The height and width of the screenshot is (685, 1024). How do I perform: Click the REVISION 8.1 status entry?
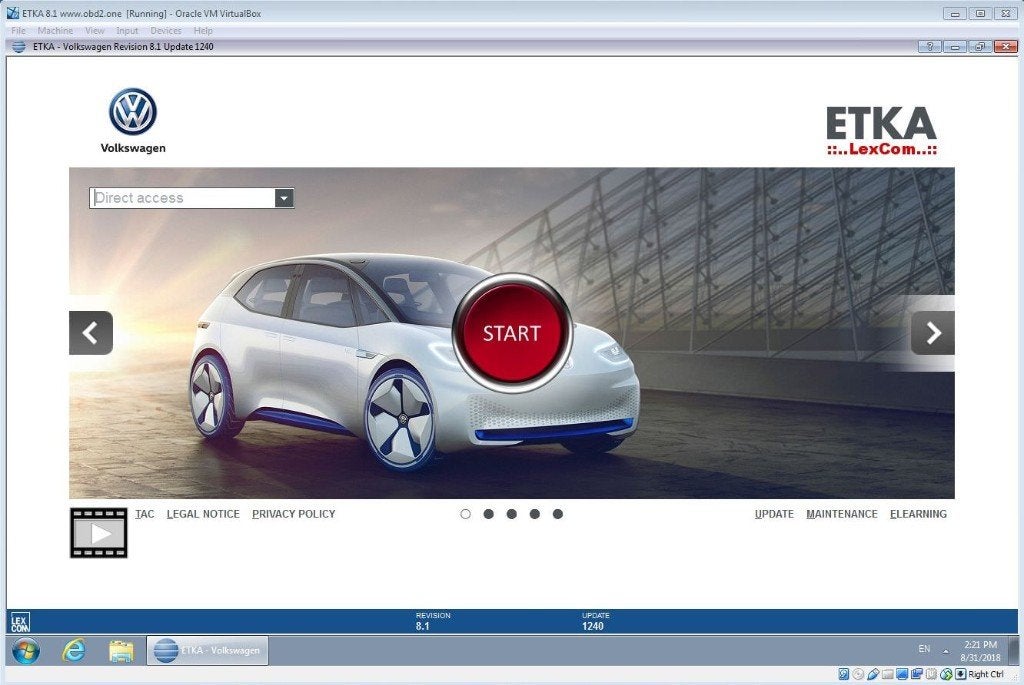(x=432, y=621)
